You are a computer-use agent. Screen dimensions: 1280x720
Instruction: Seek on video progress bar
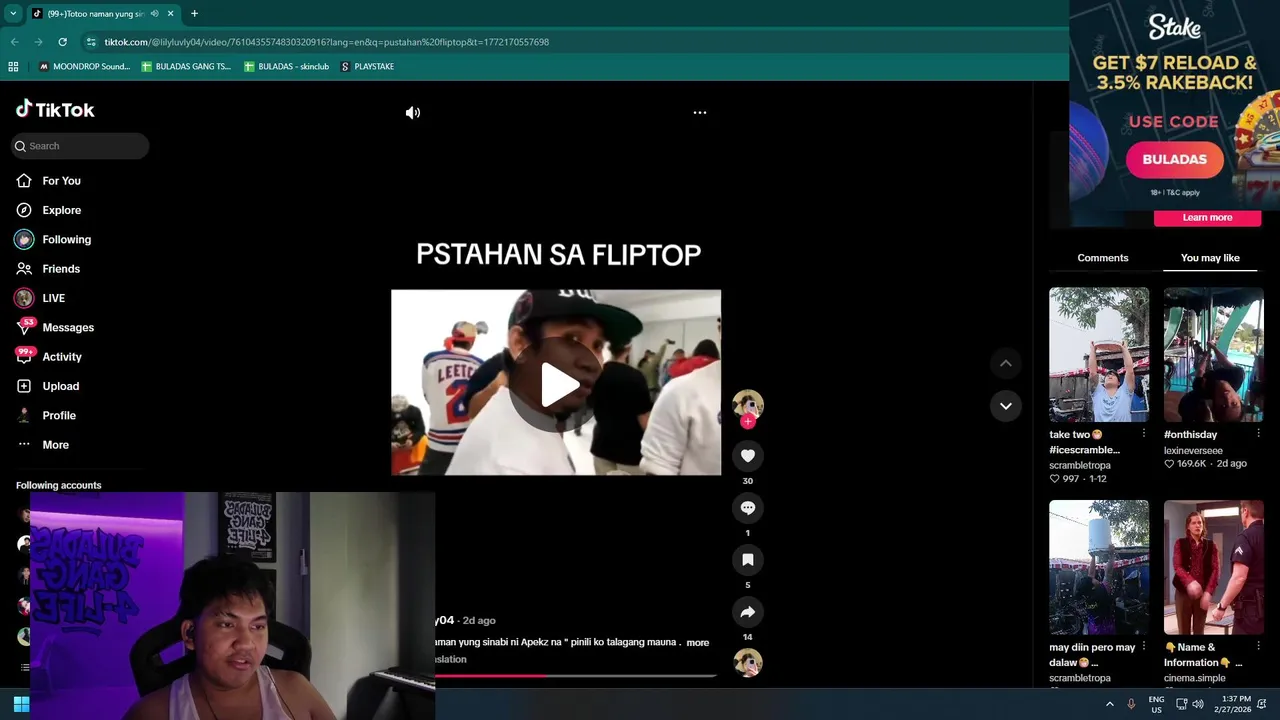pyautogui.click(x=576, y=676)
